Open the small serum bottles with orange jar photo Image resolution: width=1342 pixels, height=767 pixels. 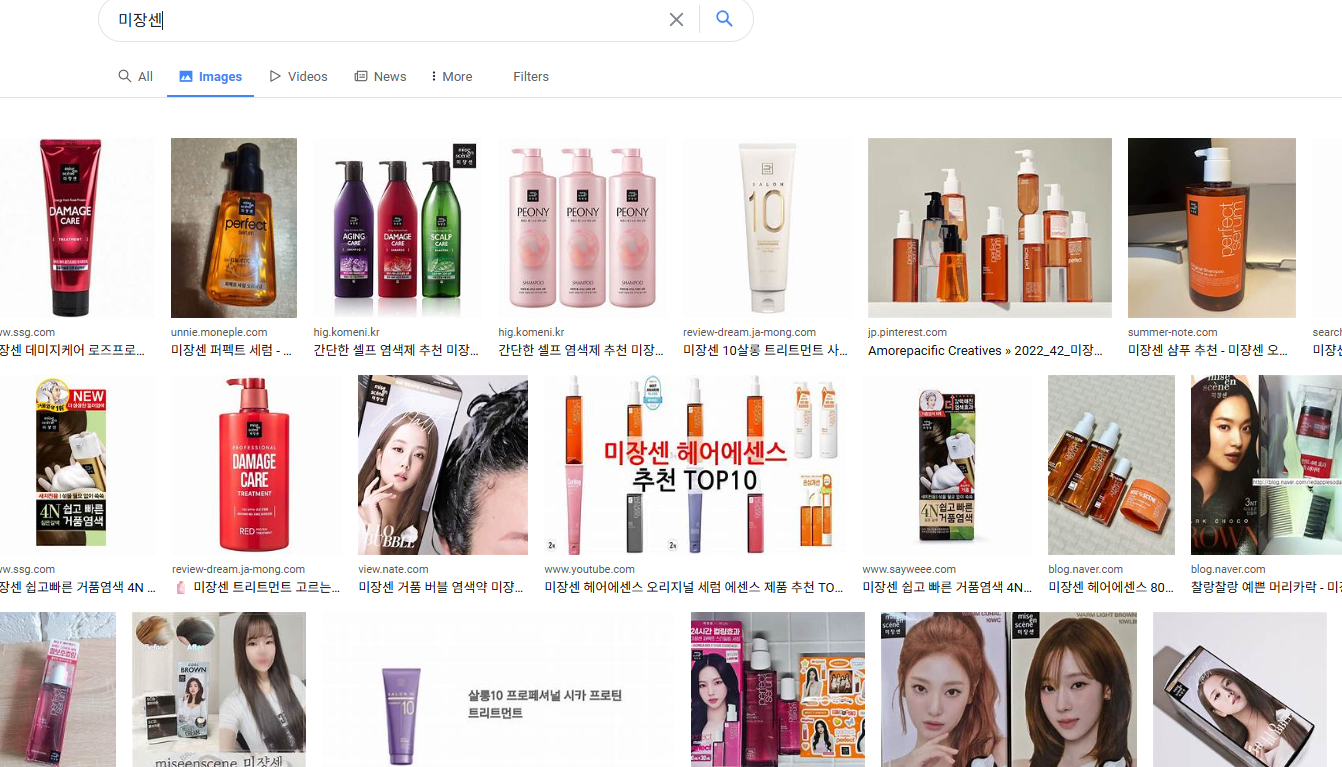coord(1111,465)
